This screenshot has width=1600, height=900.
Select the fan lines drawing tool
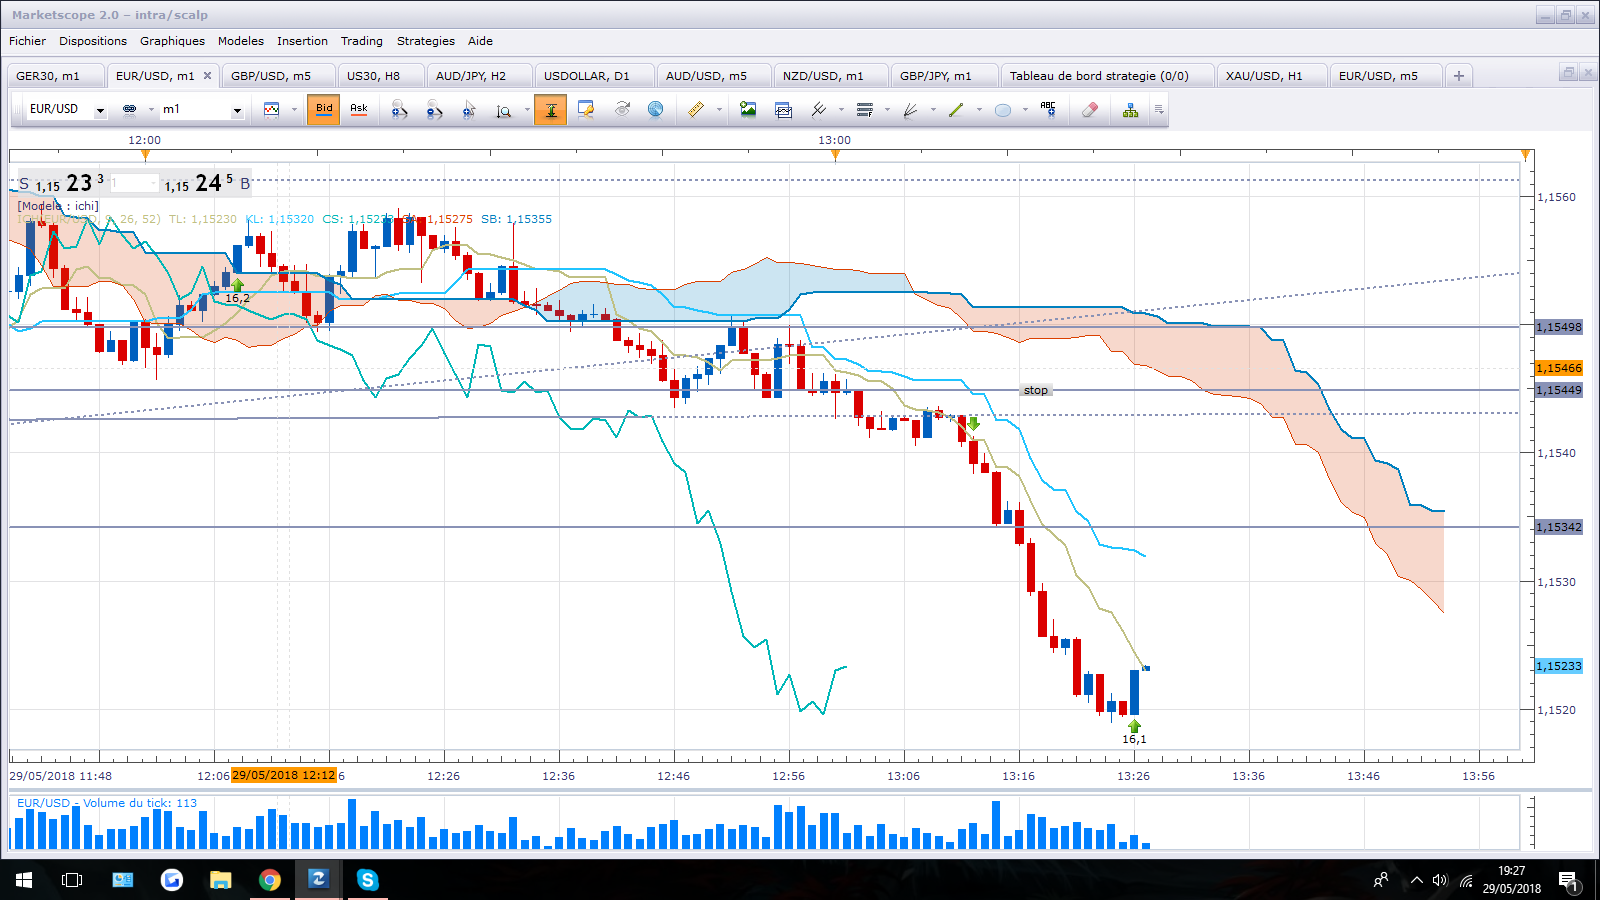(x=911, y=109)
